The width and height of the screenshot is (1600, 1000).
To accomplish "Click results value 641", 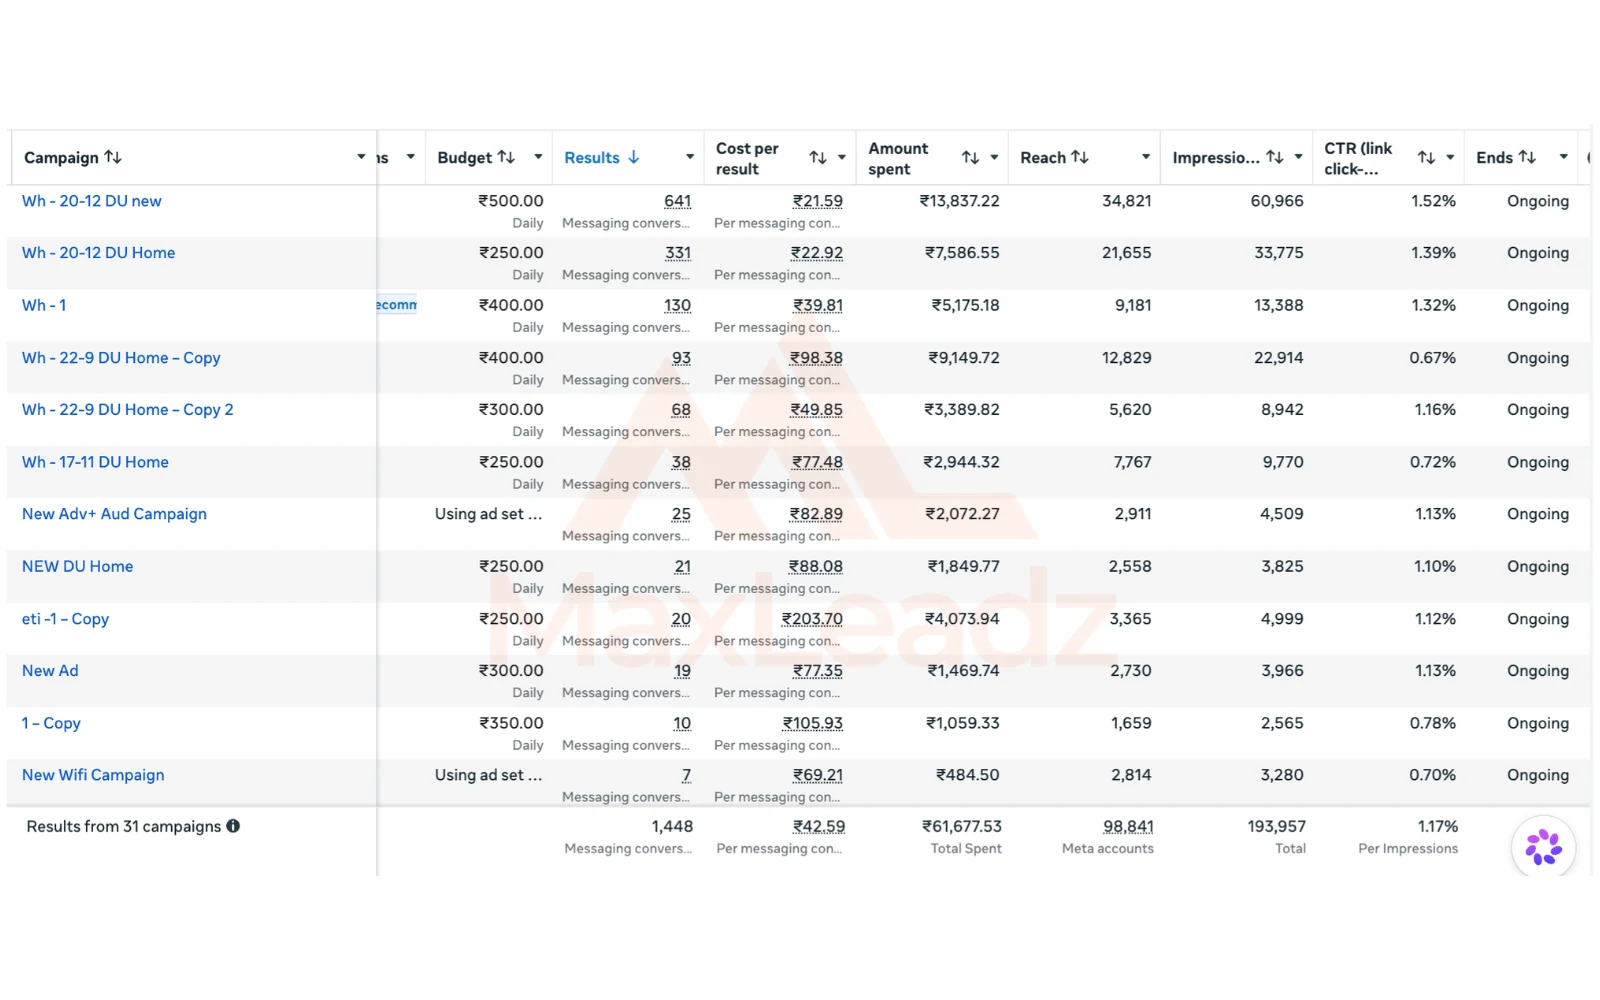I will (677, 201).
